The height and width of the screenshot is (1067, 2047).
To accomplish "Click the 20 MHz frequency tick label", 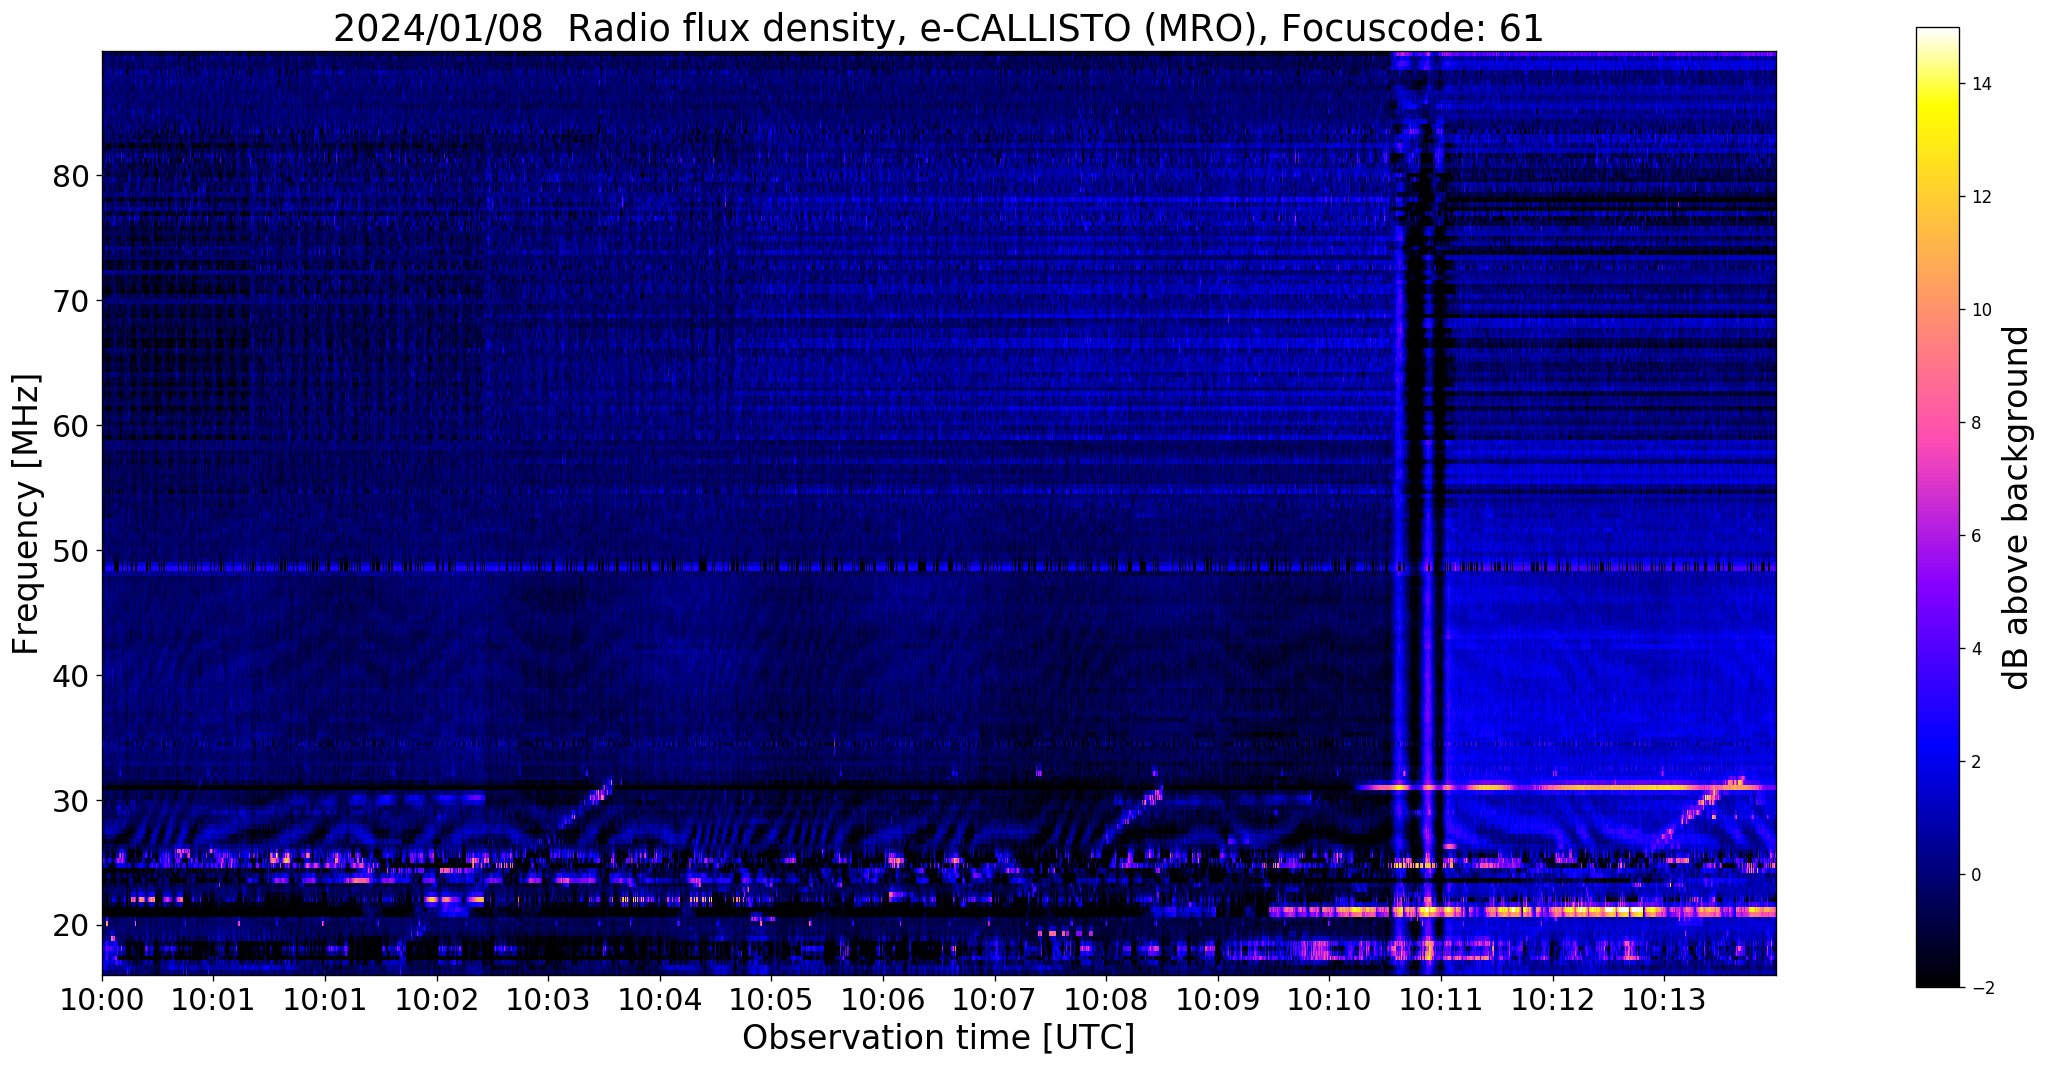I will pyautogui.click(x=71, y=926).
